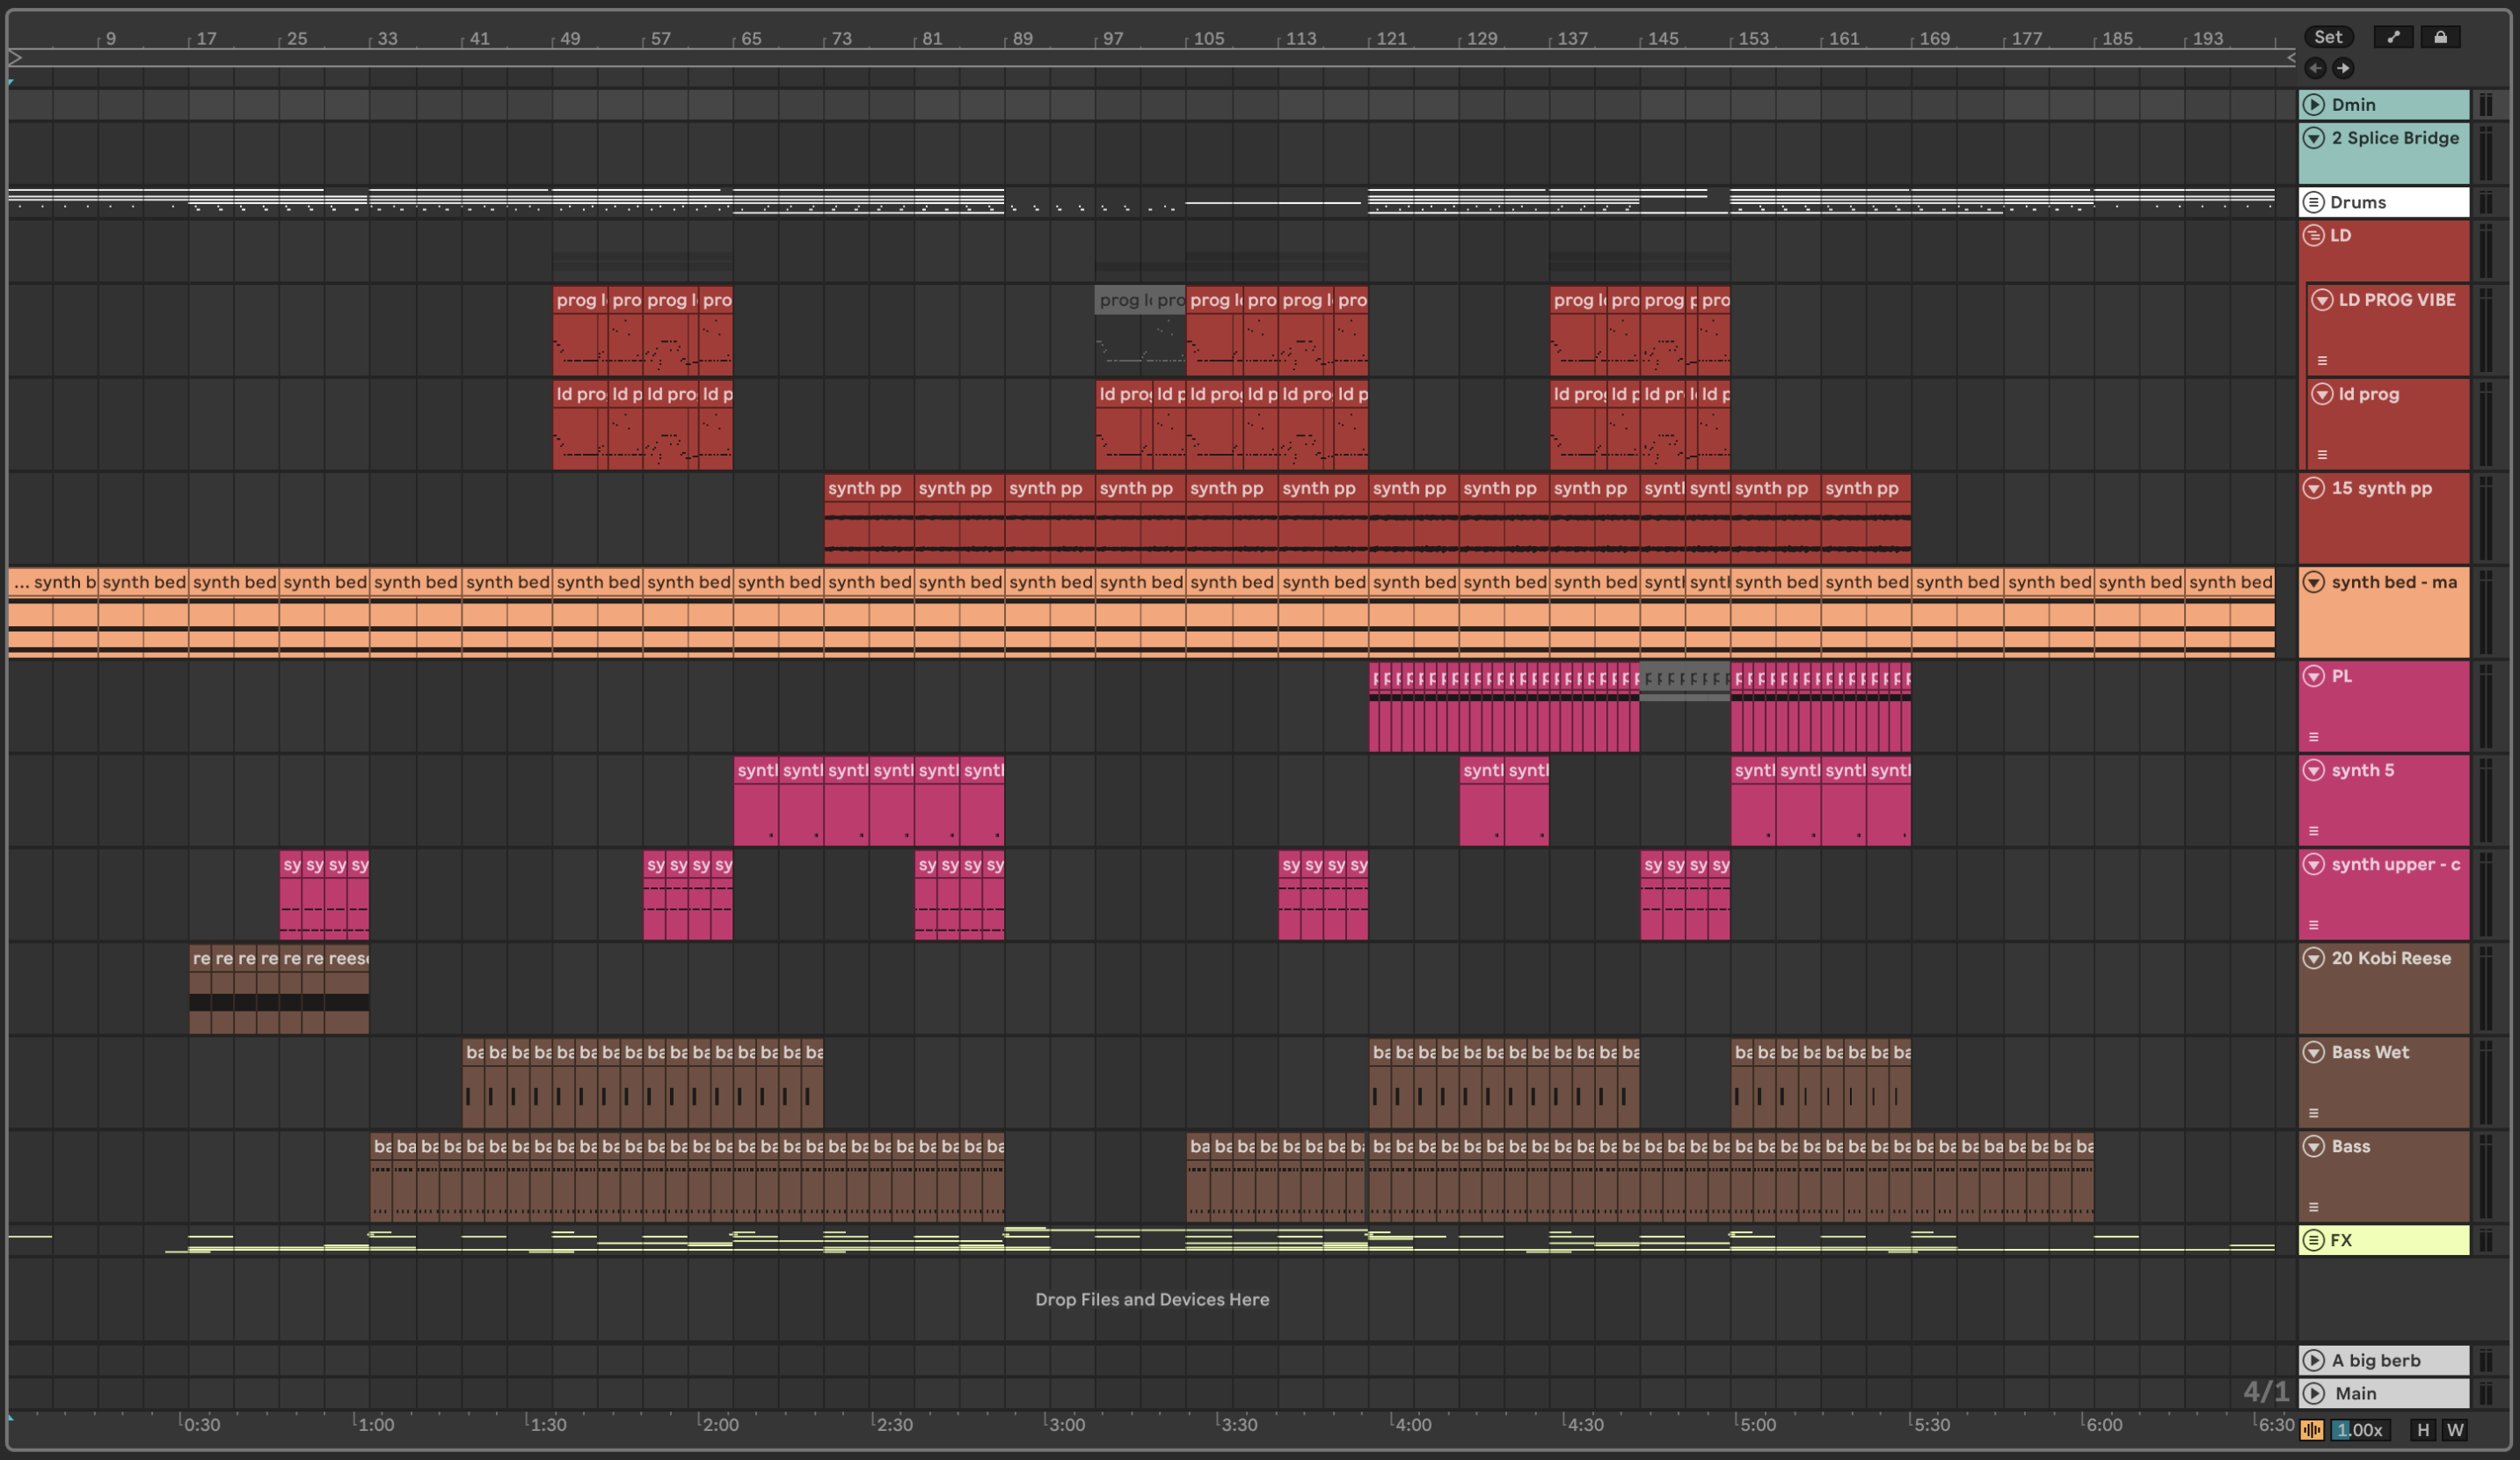Fold the synth bed track

coord(2313,582)
